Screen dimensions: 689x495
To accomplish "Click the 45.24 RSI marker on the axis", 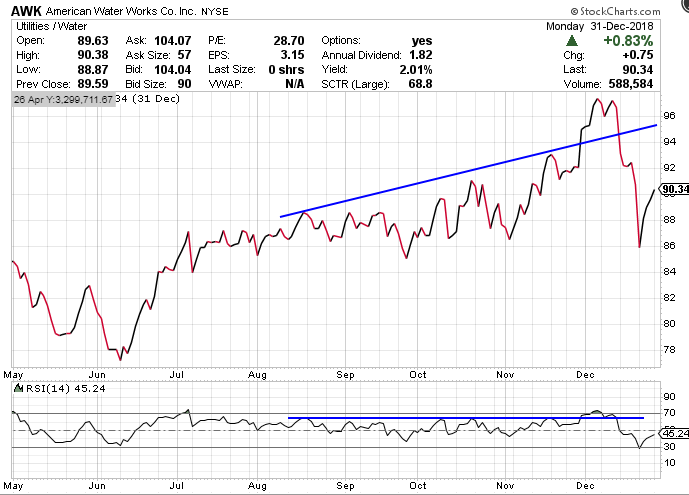I will [674, 433].
